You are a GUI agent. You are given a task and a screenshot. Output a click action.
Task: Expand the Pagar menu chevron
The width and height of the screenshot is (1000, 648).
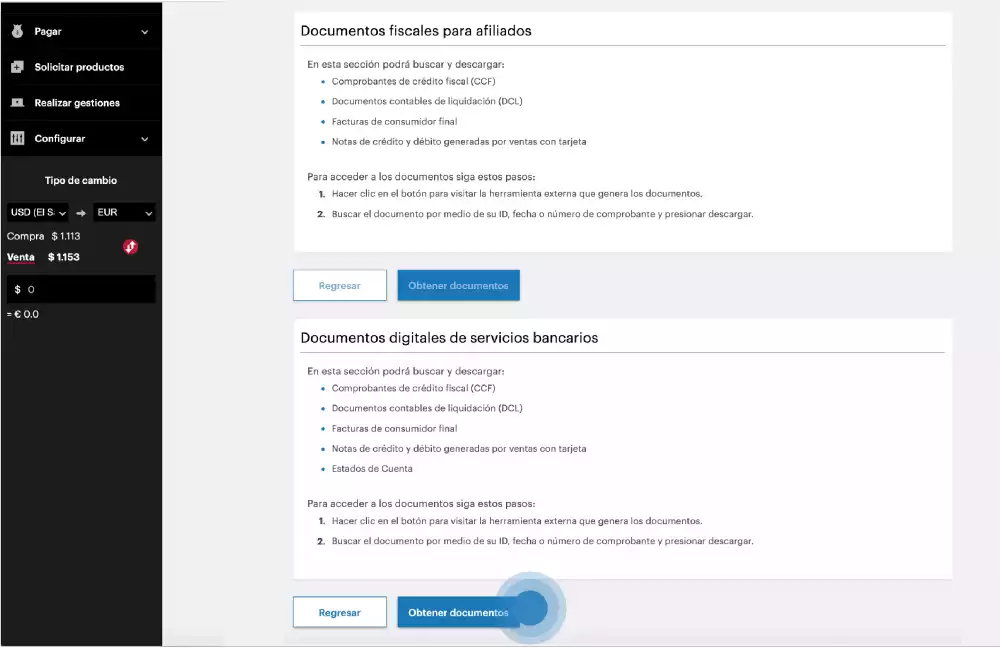coord(145,32)
